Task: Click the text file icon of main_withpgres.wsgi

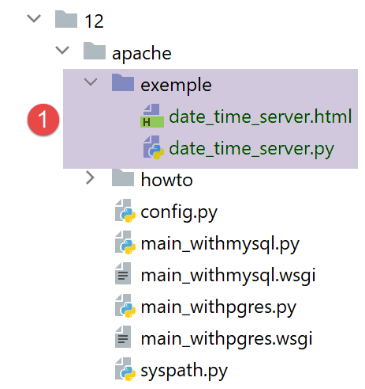Action: [123, 337]
